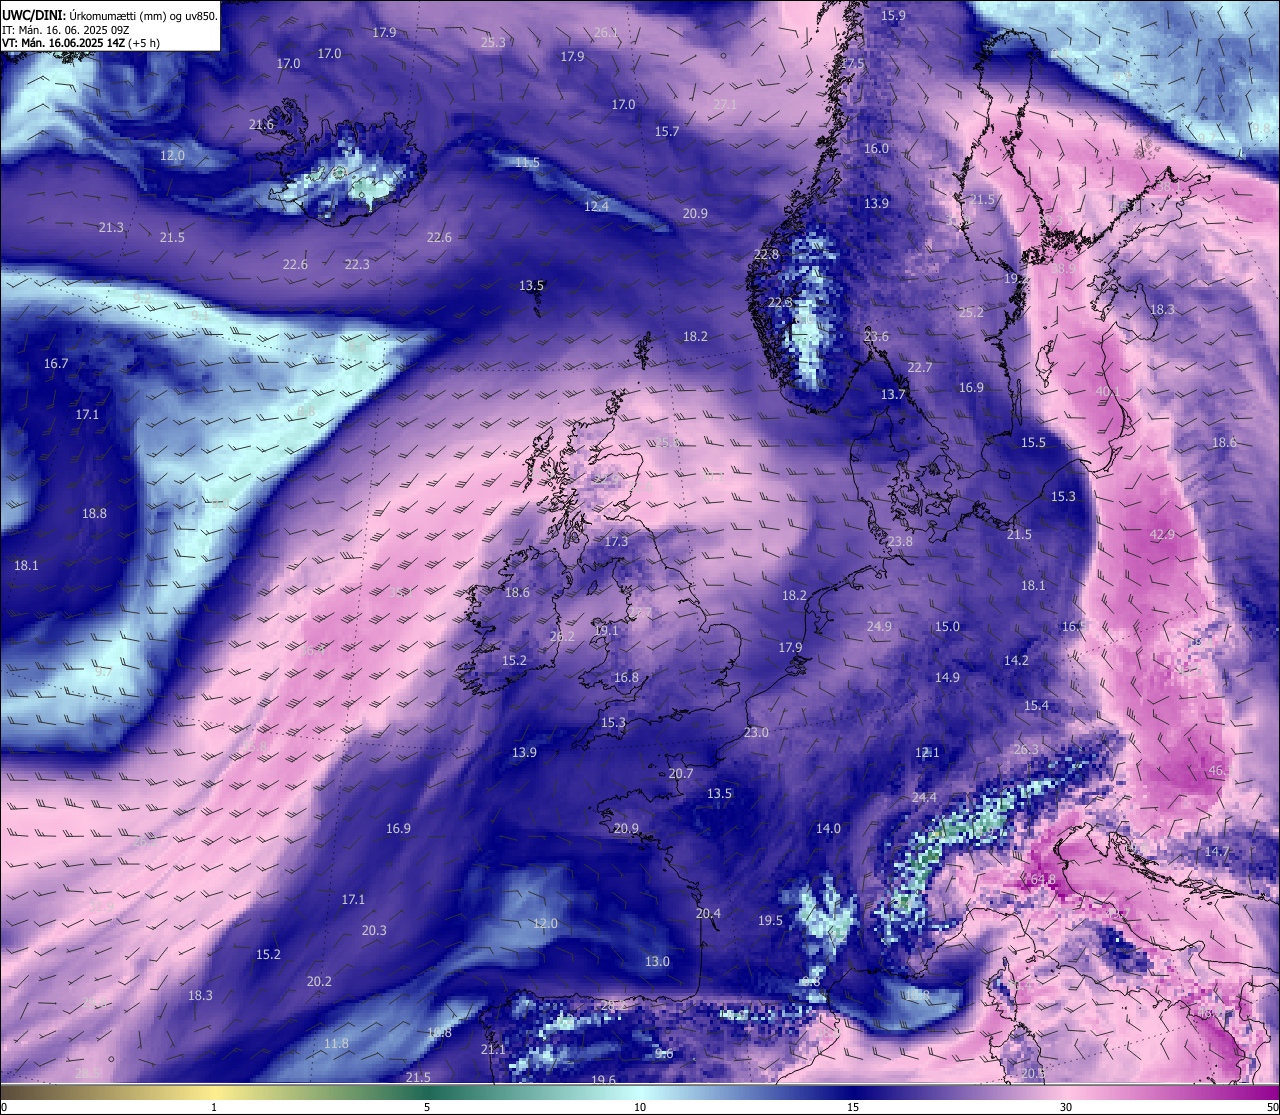Click the 24.4 value near the Alps
1280x1115 pixels.
tap(924, 798)
